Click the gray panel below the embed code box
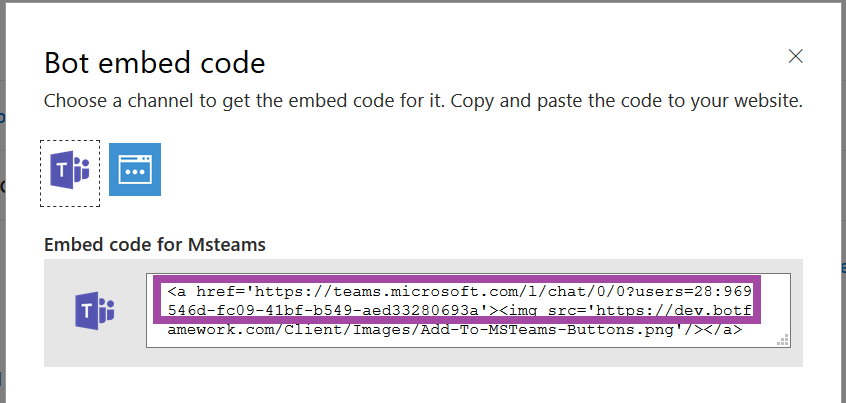Viewport: 846px width, 403px height. (423, 357)
